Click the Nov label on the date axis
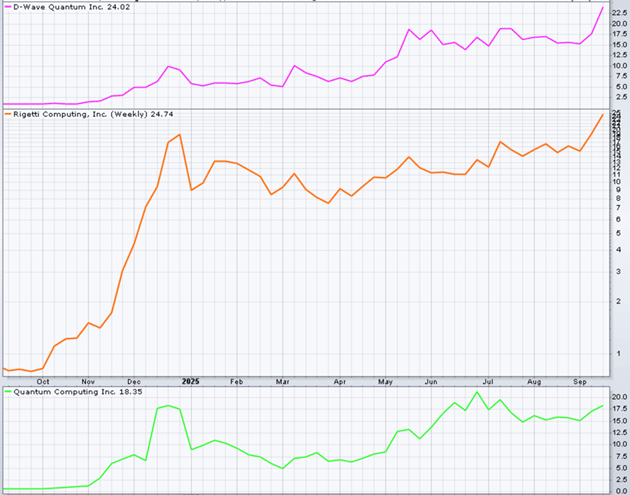The width and height of the screenshot is (630, 495). pyautogui.click(x=88, y=382)
